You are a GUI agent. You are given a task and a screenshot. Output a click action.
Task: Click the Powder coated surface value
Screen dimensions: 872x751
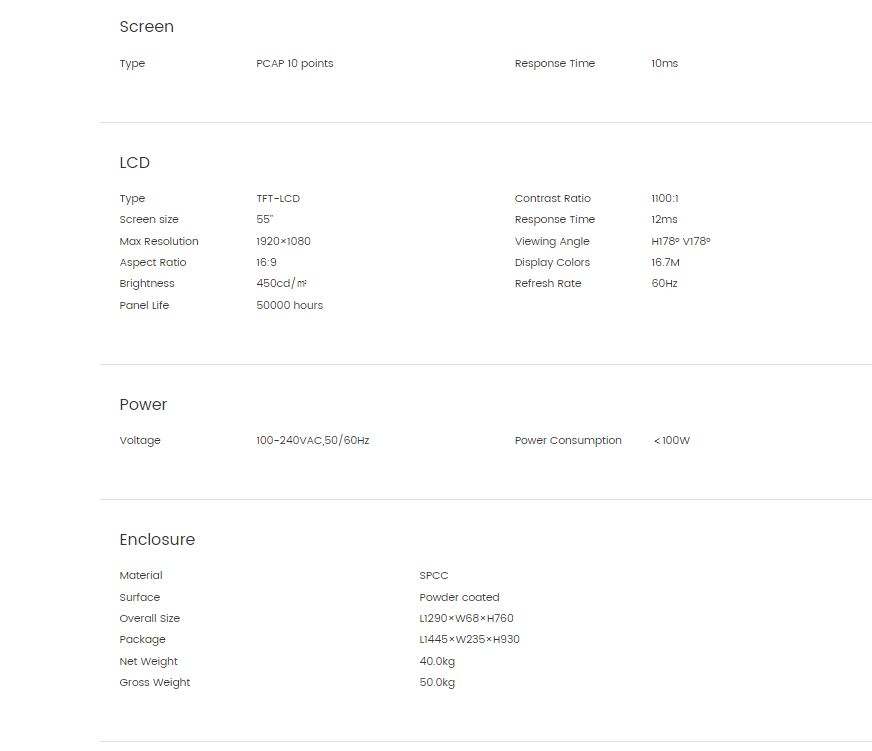(459, 597)
